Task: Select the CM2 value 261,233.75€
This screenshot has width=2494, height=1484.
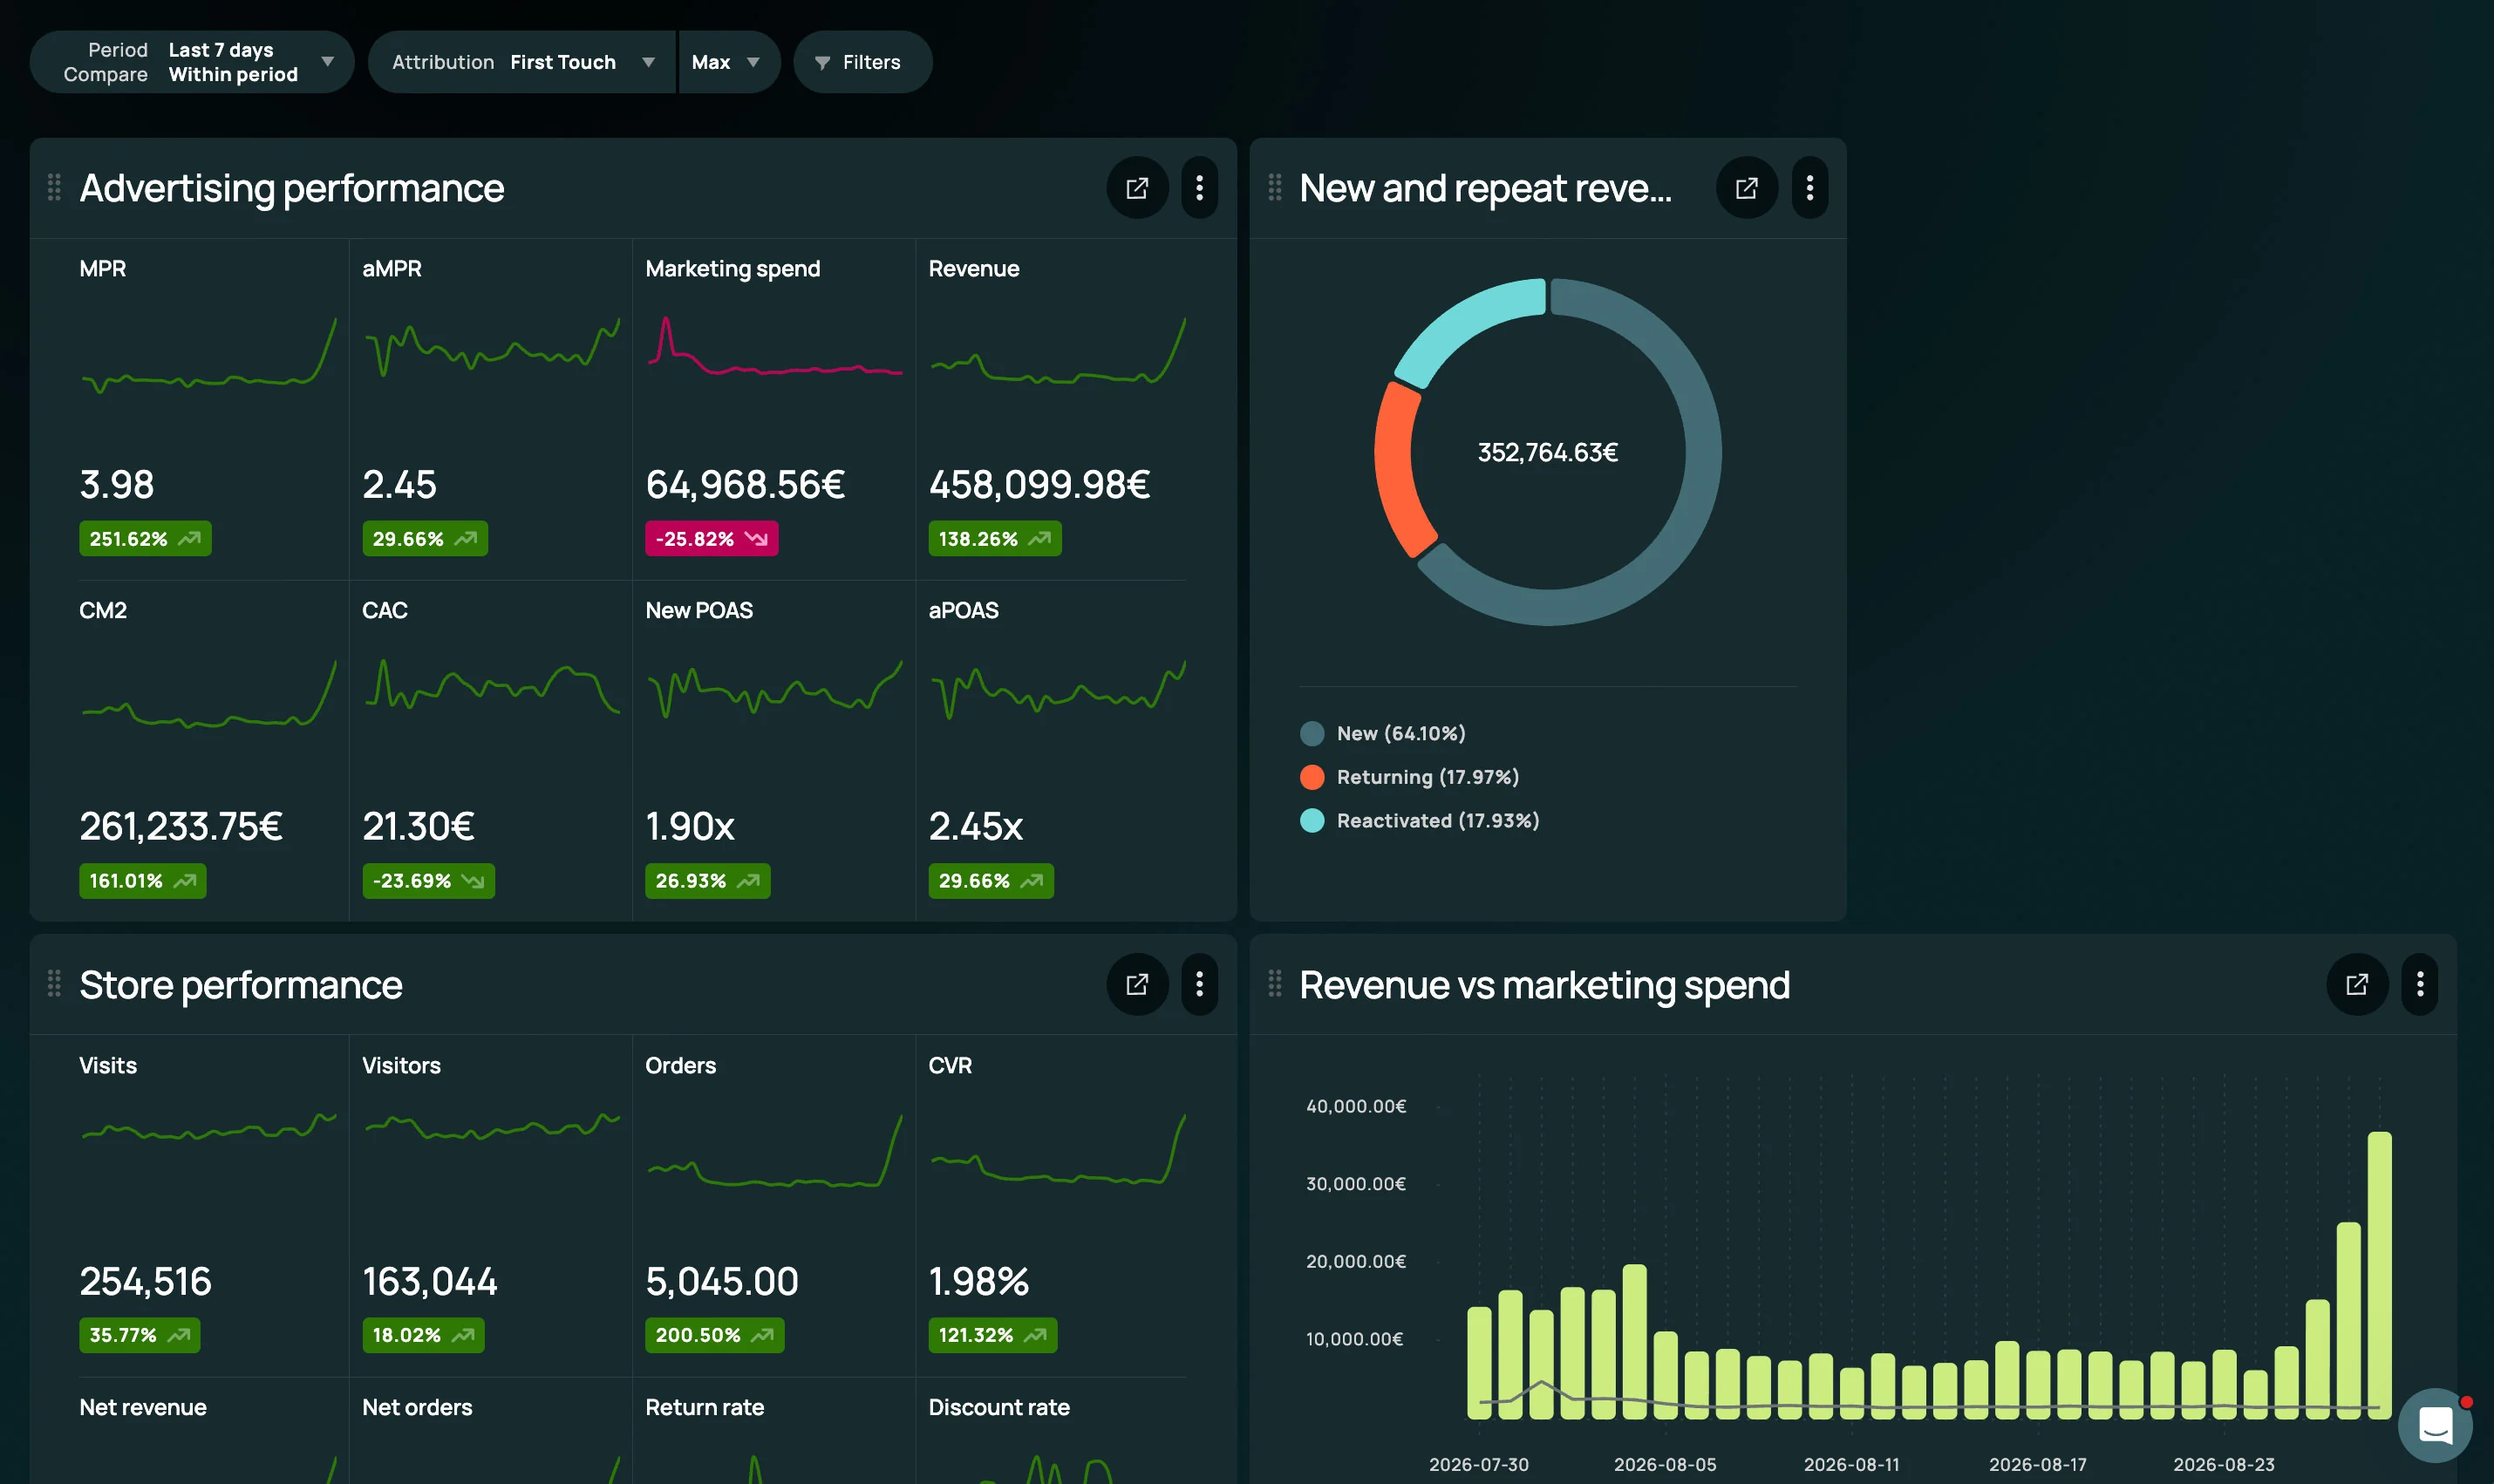Action: click(x=181, y=826)
